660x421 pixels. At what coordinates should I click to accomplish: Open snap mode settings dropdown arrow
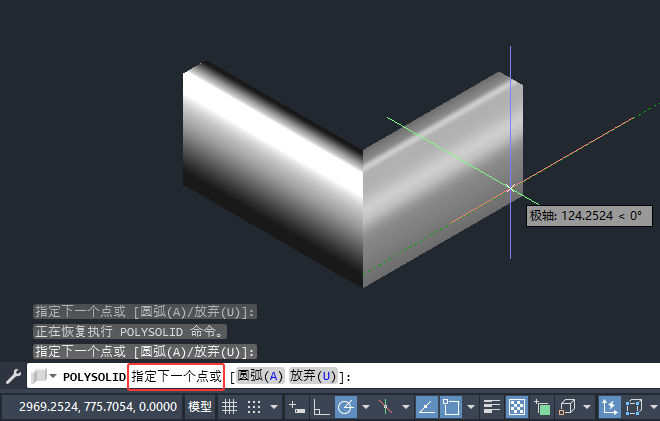pos(274,407)
